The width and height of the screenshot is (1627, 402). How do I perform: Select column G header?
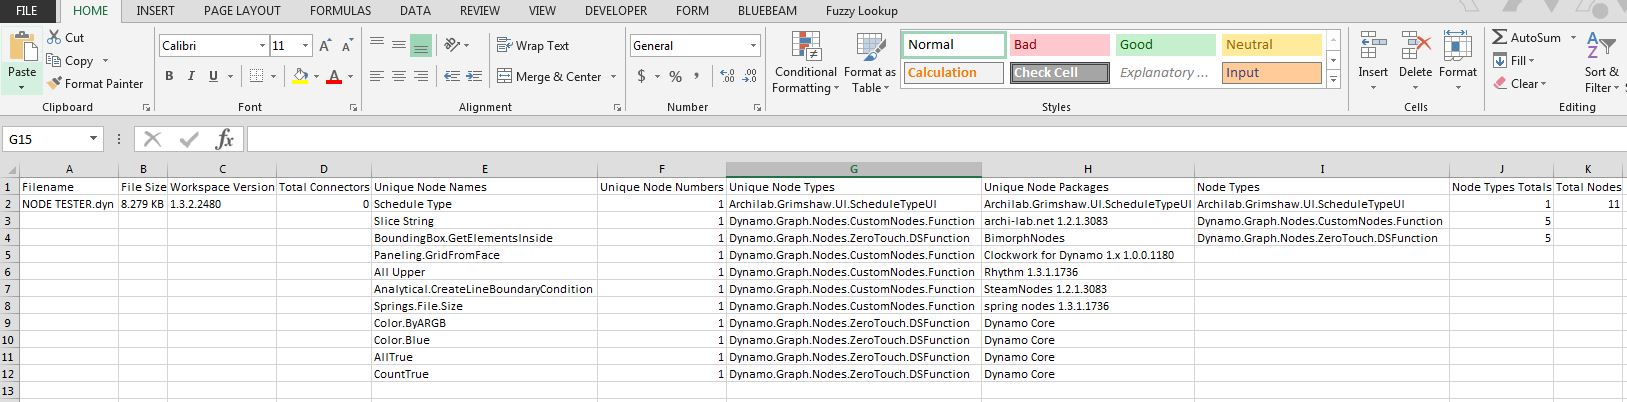tap(853, 169)
